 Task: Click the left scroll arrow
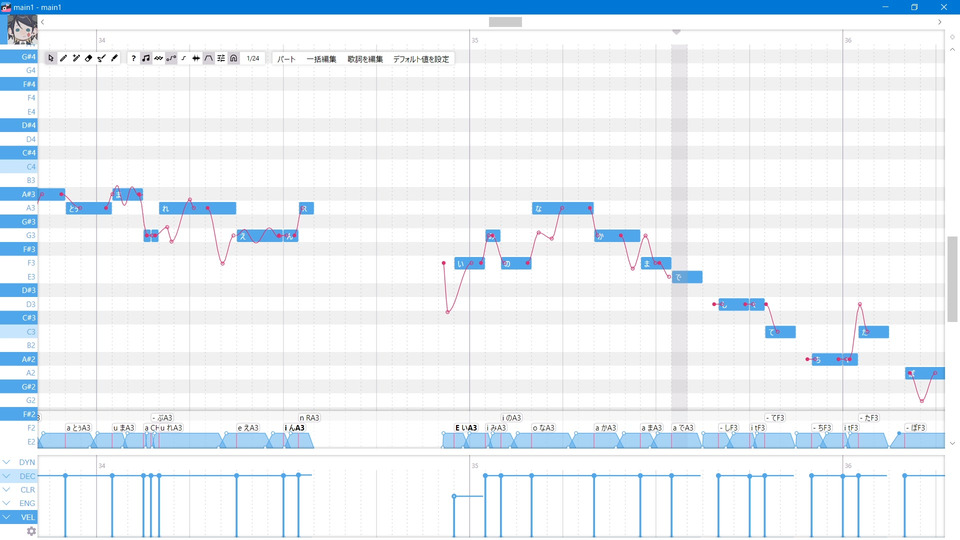pos(42,22)
